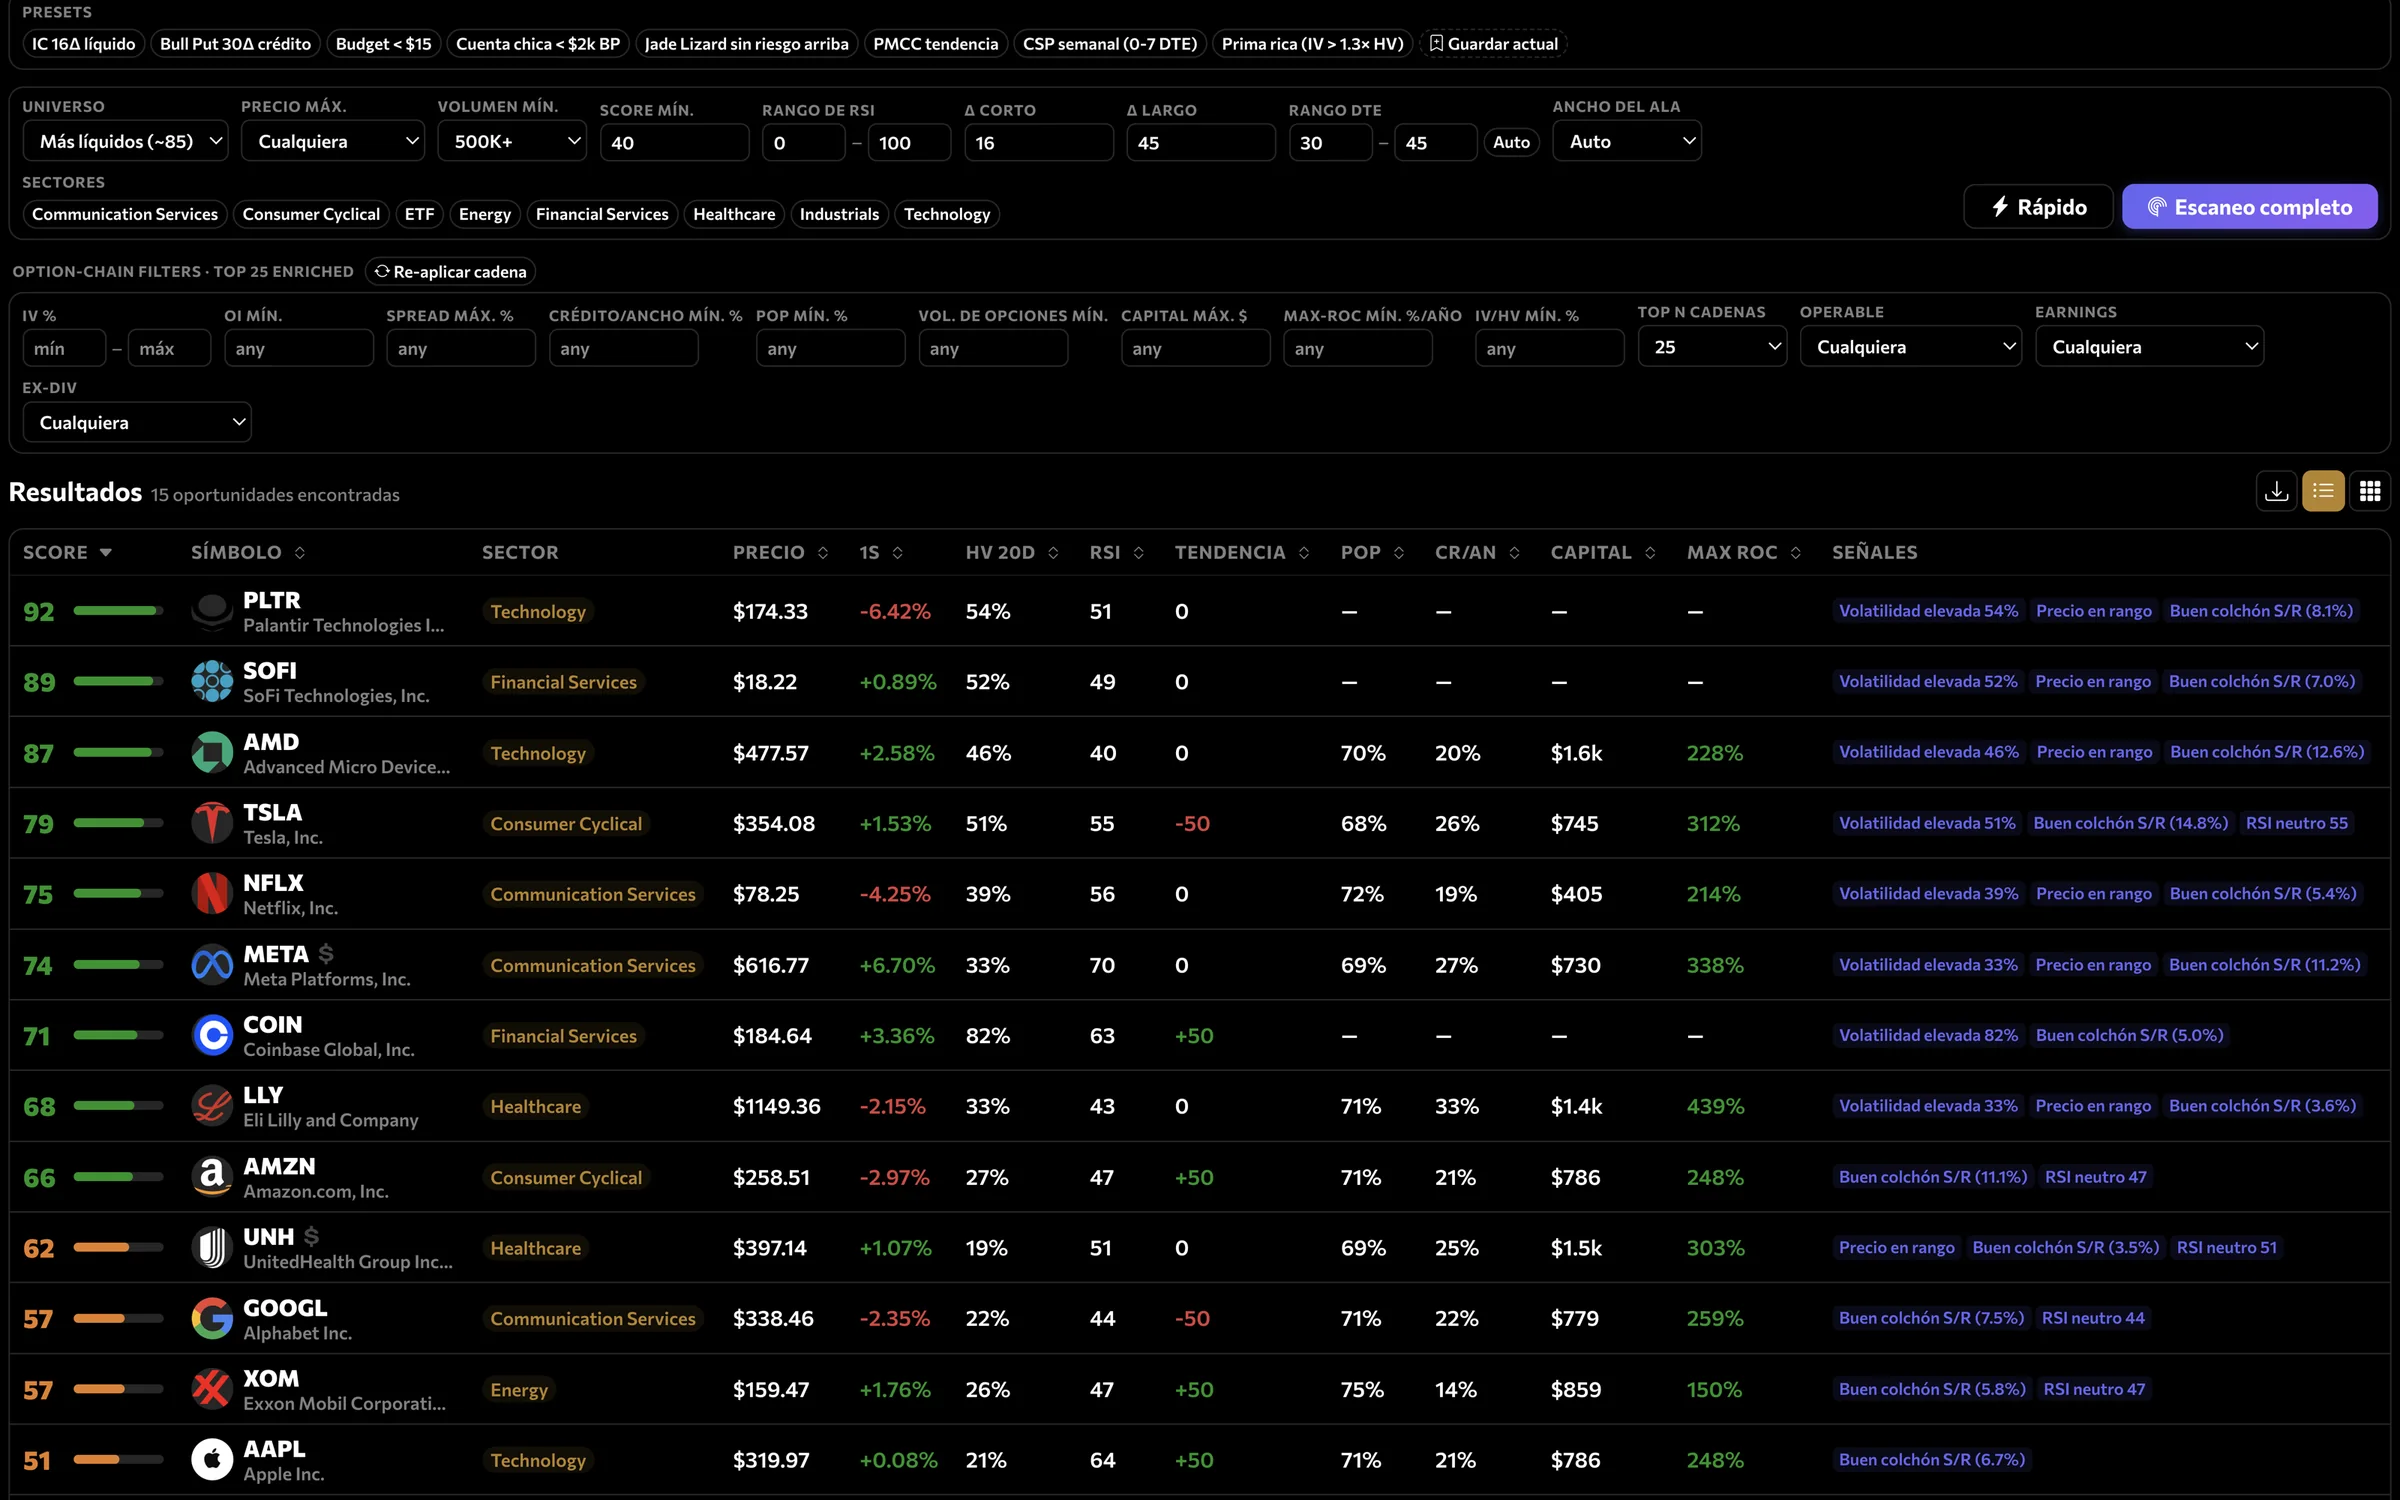This screenshot has width=2400, height=1500.
Task: Click the Netflix NFLX logo
Action: click(x=212, y=894)
